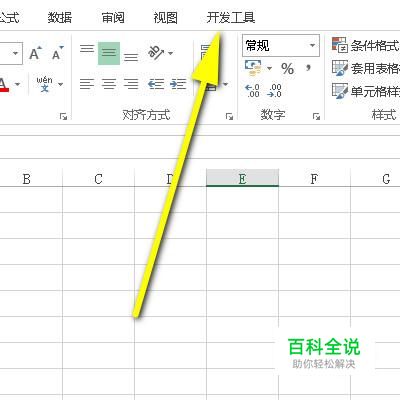Launch 数字 format dialog launcher
This screenshot has width=400, height=400.
(x=316, y=116)
